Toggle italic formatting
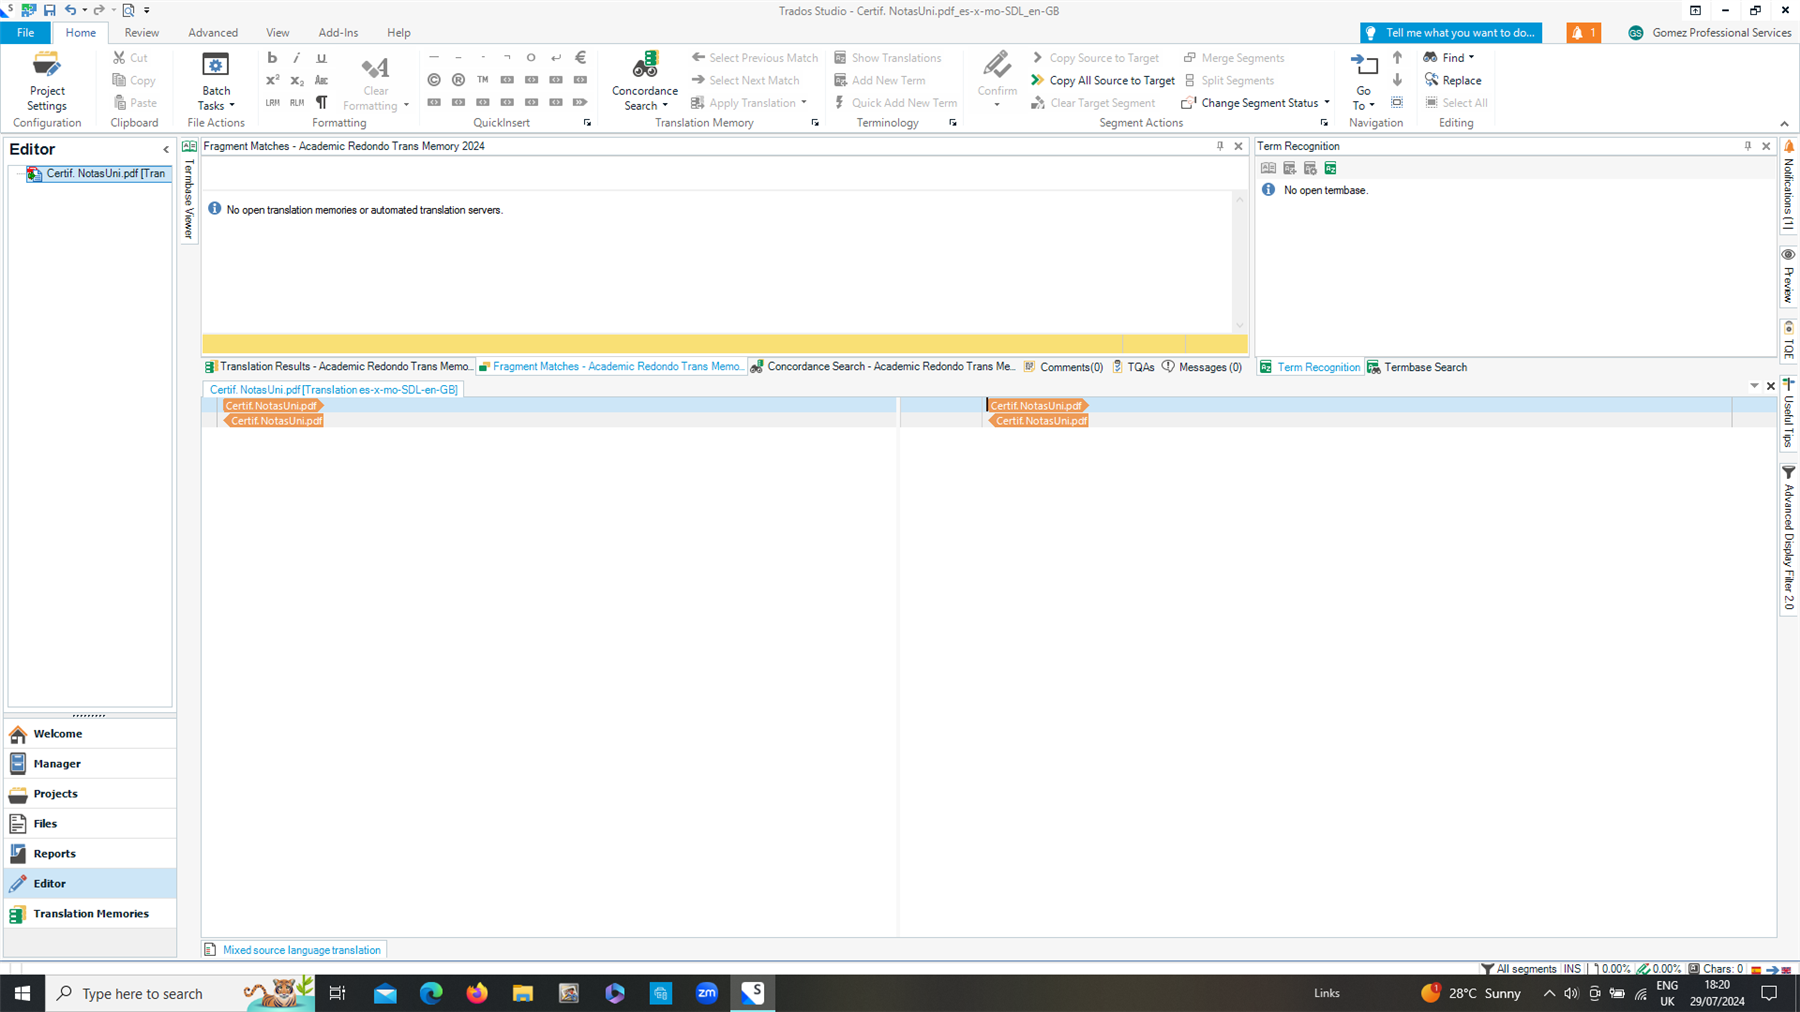 tap(297, 58)
